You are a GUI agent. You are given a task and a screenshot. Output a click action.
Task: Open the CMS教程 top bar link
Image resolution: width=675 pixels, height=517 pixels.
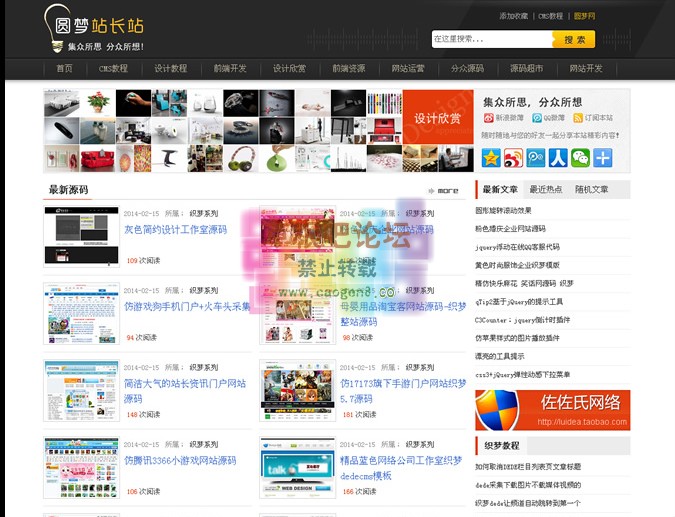tap(551, 16)
